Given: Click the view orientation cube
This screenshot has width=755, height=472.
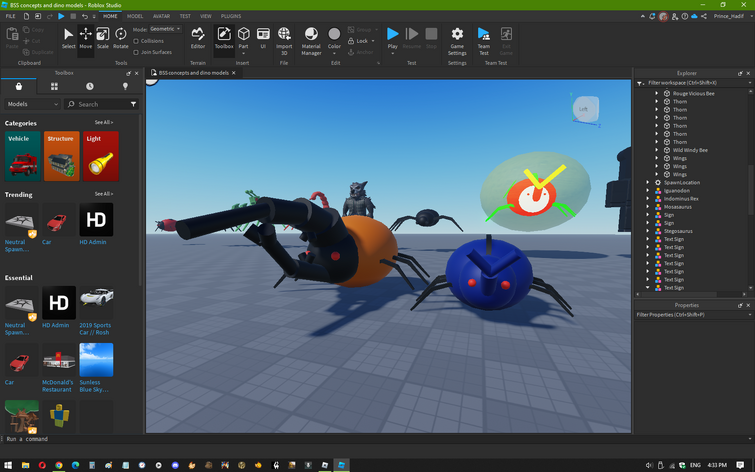Looking at the screenshot, I should [586, 109].
